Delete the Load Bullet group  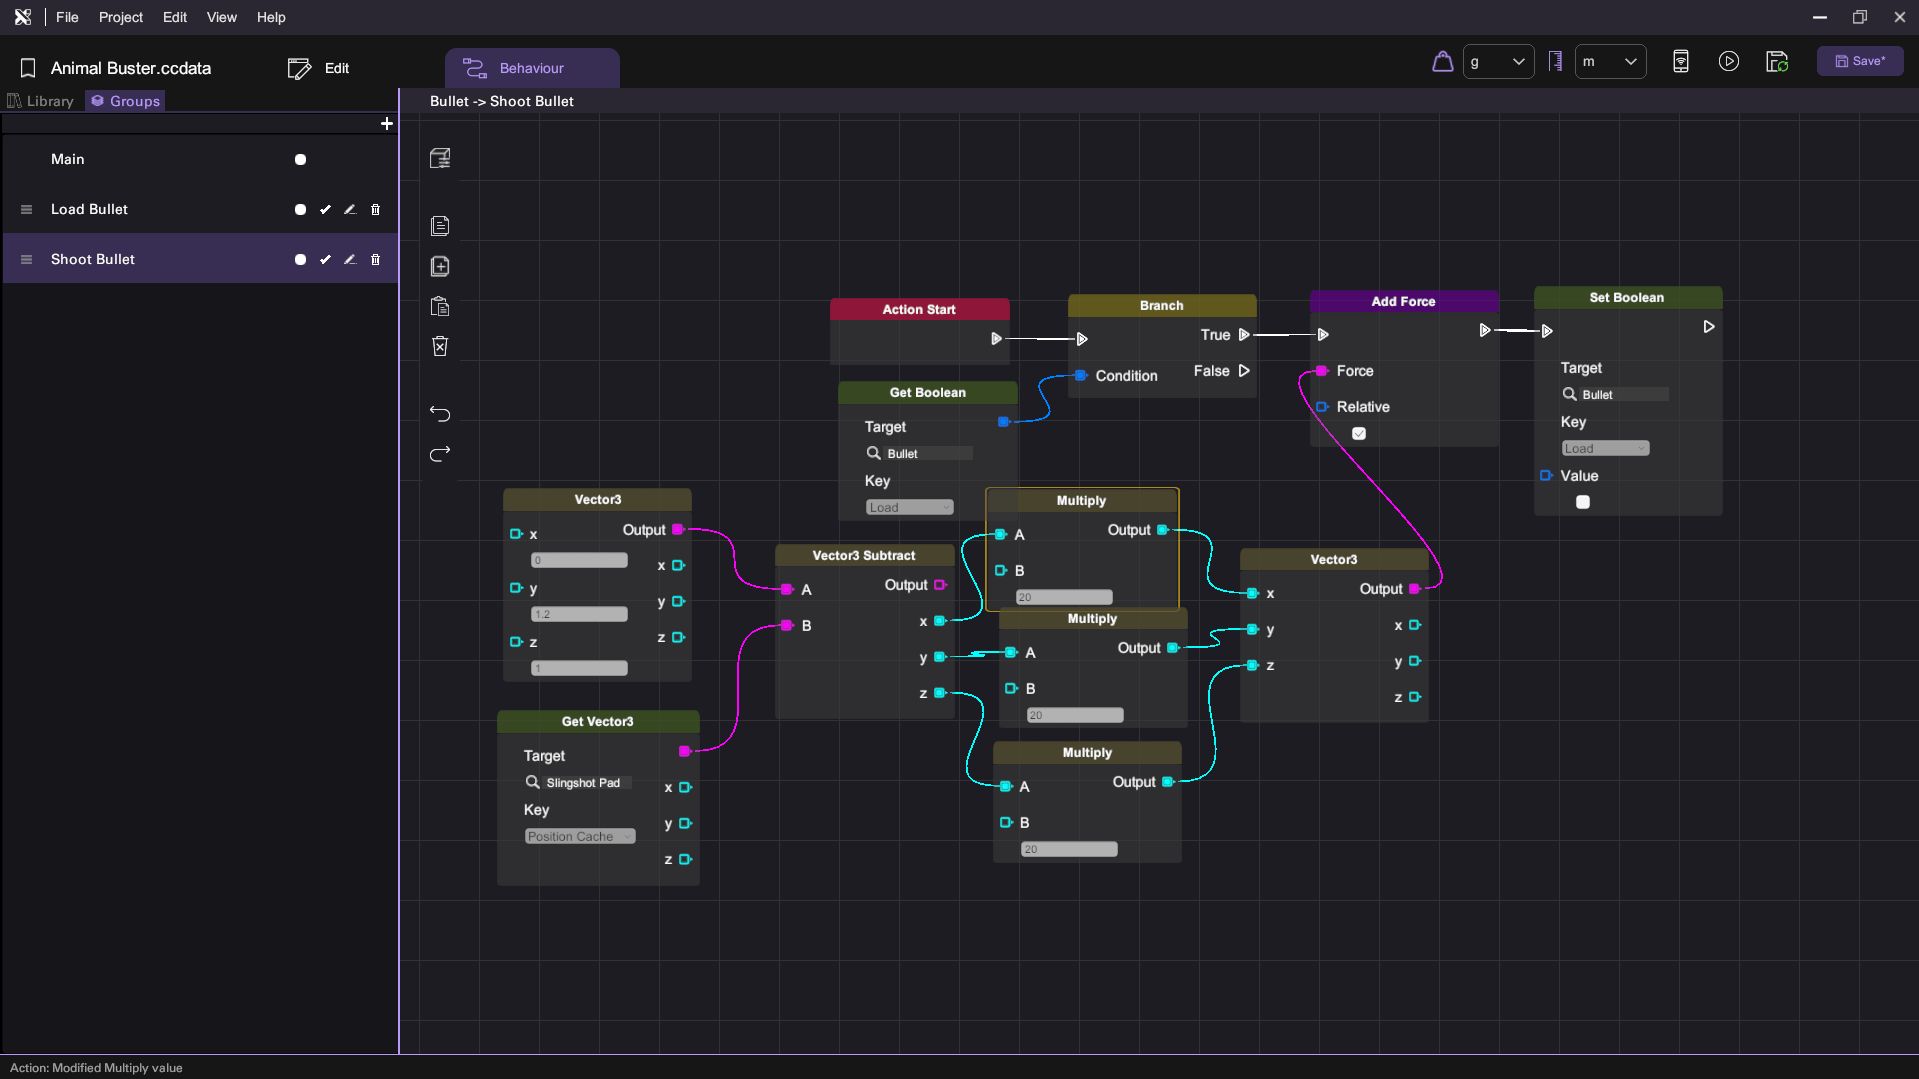point(376,210)
